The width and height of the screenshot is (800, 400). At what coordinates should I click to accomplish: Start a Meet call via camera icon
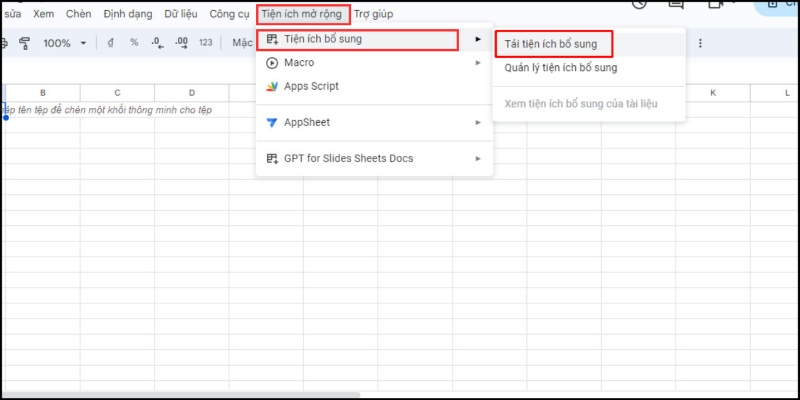[718, 4]
